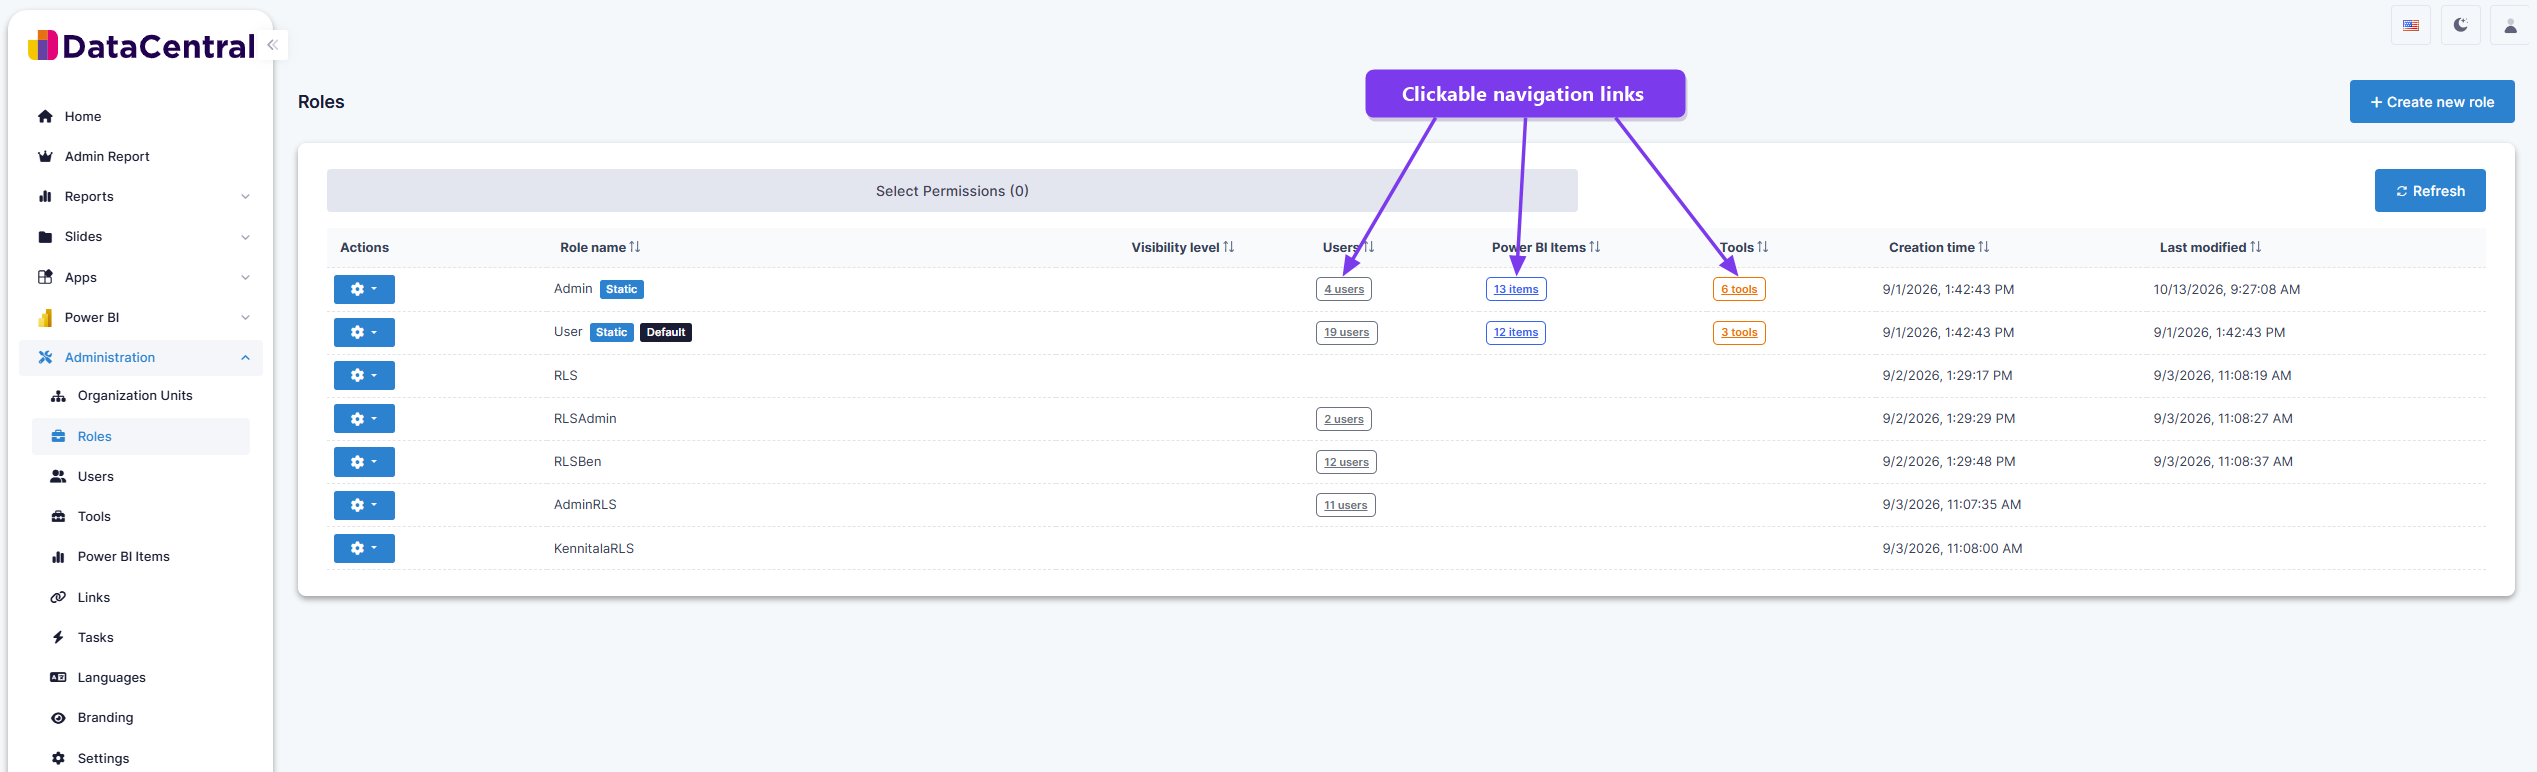The width and height of the screenshot is (2537, 772).
Task: Click the Users people icon
Action: pos(59,477)
